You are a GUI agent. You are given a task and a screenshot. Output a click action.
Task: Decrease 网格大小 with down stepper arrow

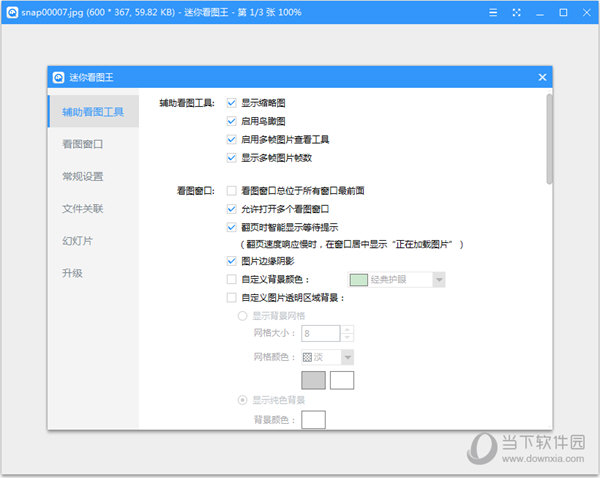[x=347, y=337]
